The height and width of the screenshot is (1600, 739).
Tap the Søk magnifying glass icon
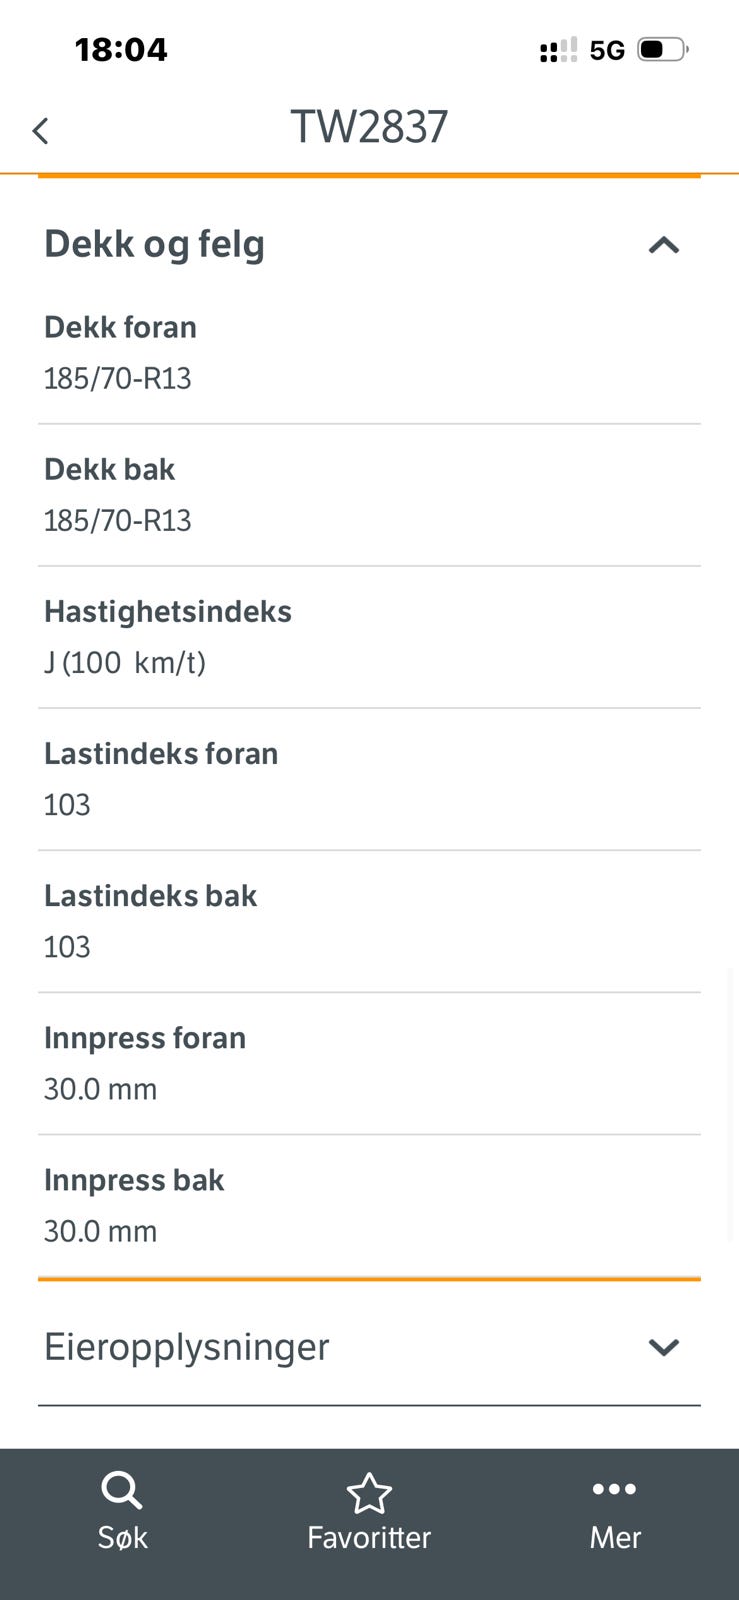click(x=122, y=1491)
